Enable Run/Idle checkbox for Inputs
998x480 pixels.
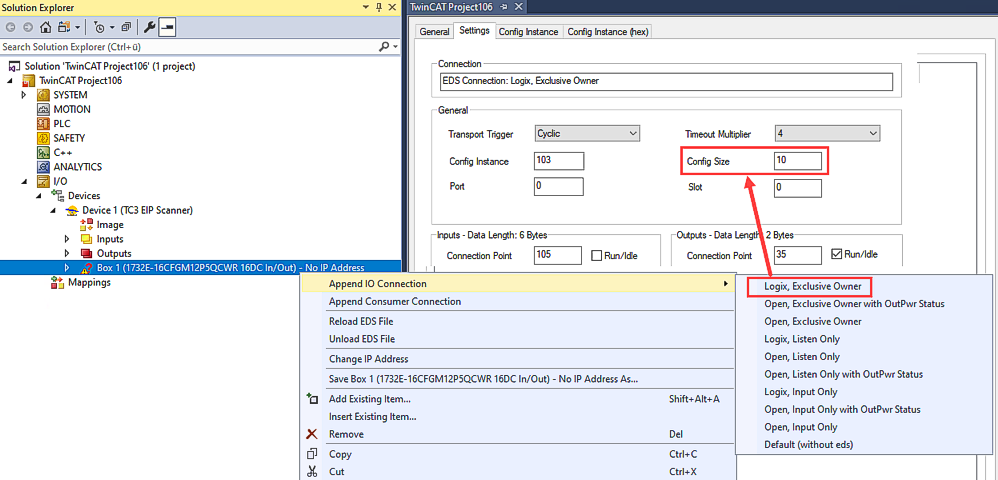point(596,255)
